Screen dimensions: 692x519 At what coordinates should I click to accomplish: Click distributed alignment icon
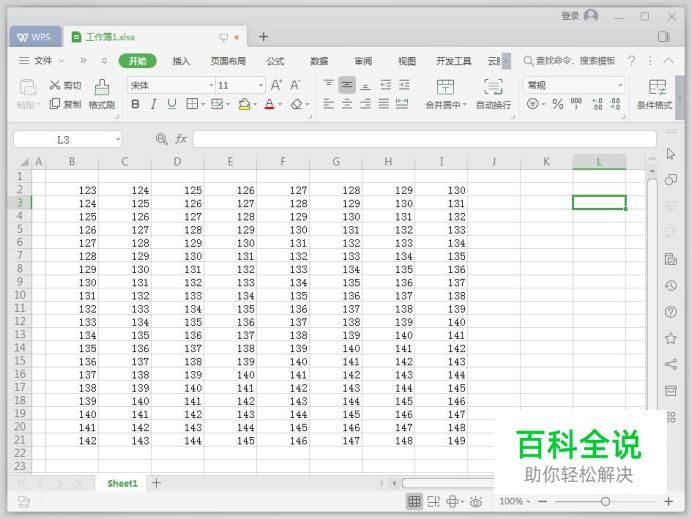coord(402,104)
